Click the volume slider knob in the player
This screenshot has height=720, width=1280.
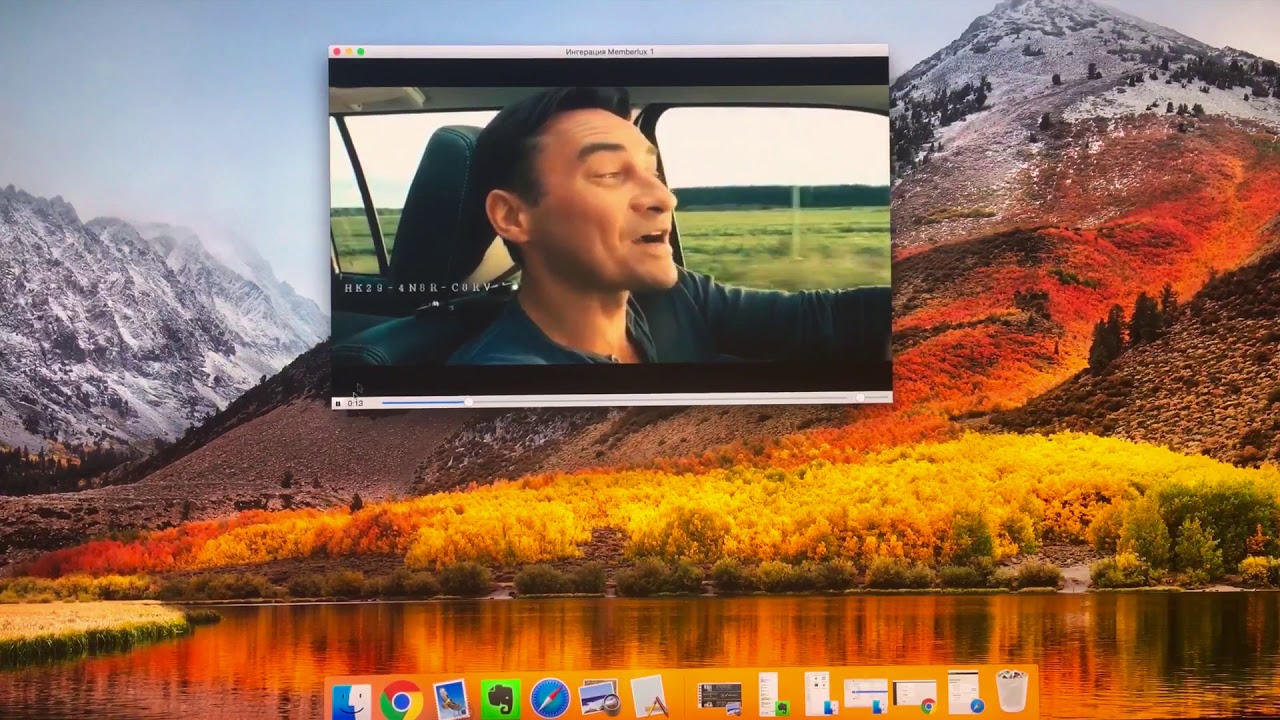[859, 398]
